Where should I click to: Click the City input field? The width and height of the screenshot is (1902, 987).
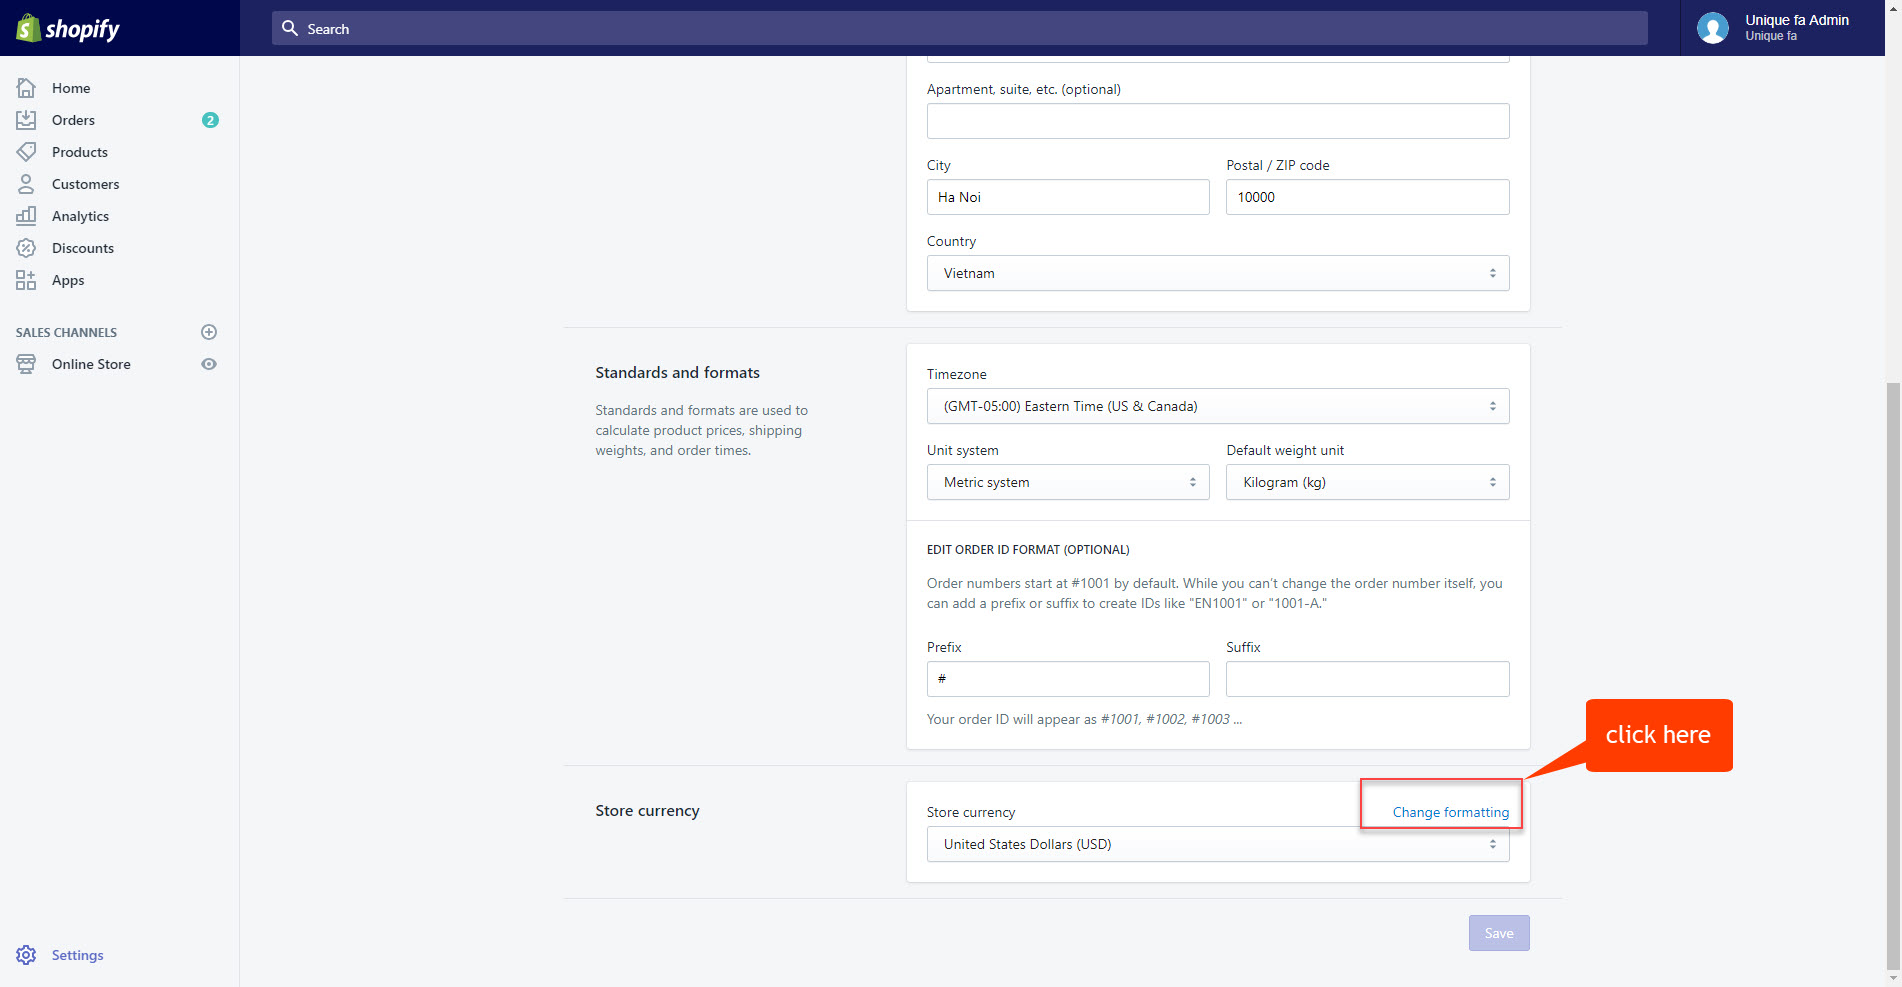(1068, 197)
